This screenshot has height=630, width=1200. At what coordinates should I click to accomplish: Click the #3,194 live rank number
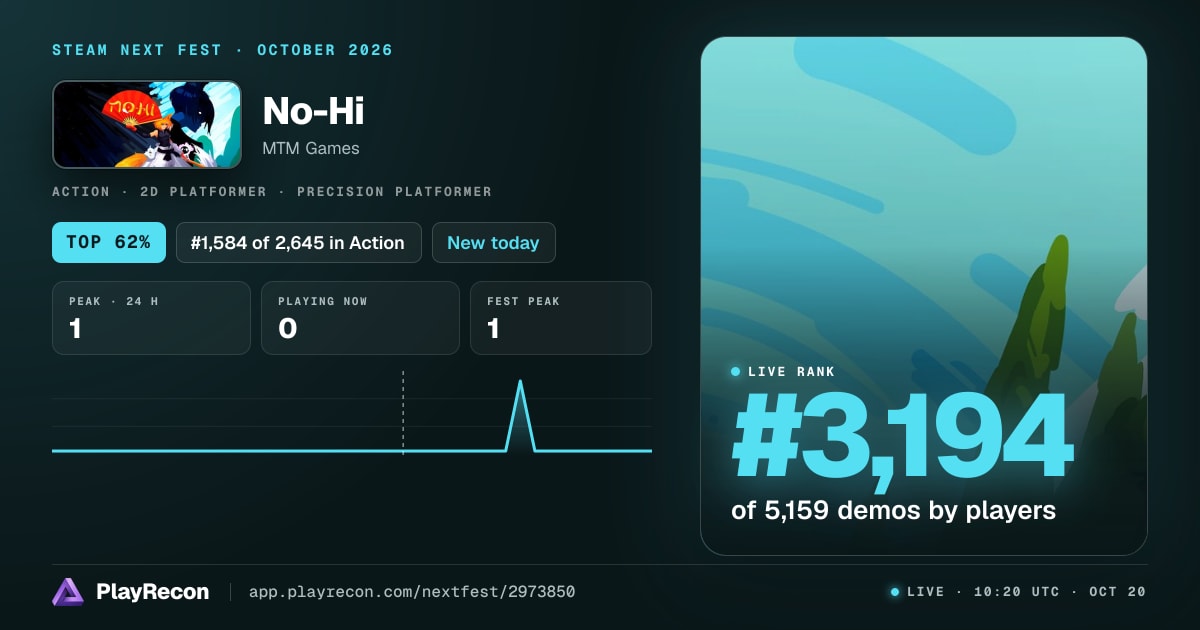click(x=902, y=438)
